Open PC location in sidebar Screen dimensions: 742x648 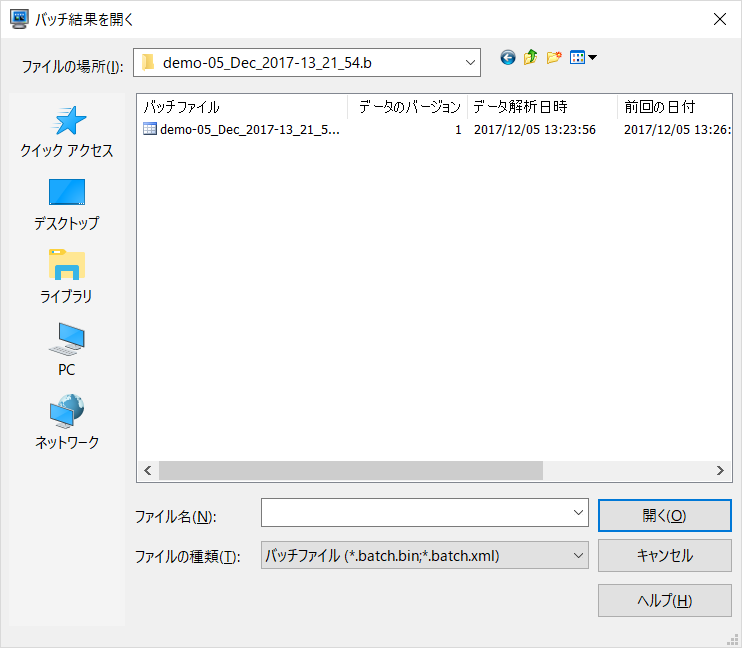point(67,350)
